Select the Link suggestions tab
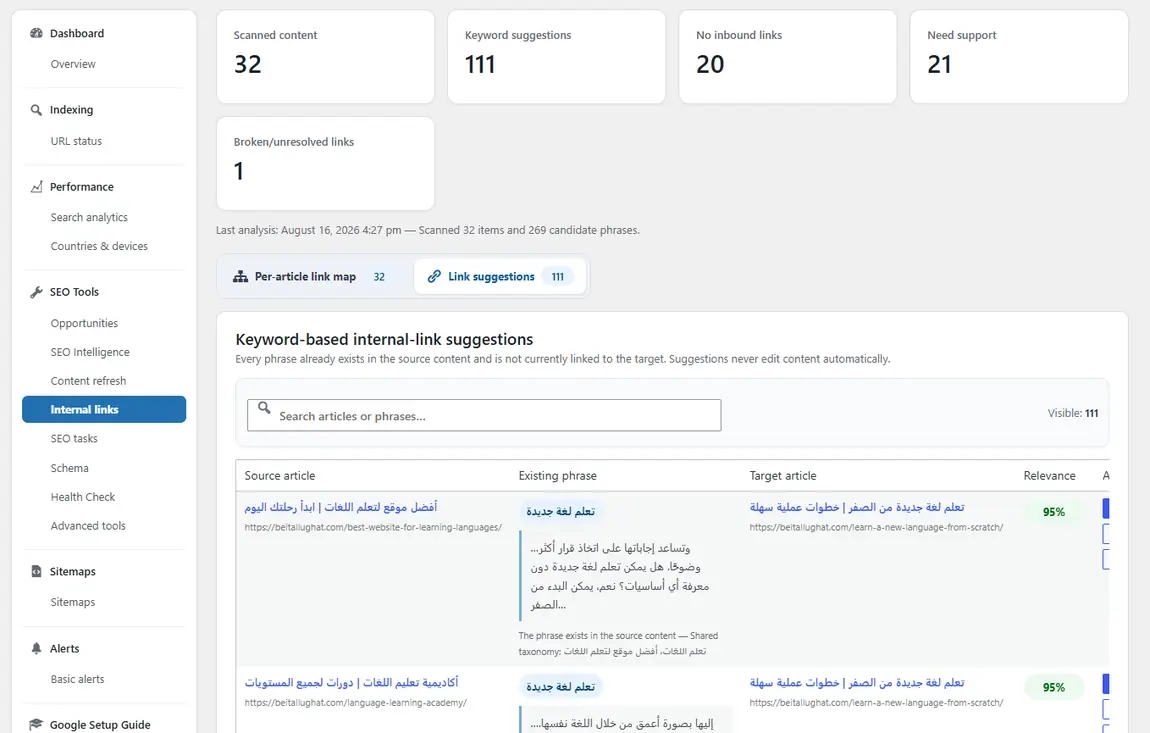Image resolution: width=1150 pixels, height=733 pixels. pos(499,277)
